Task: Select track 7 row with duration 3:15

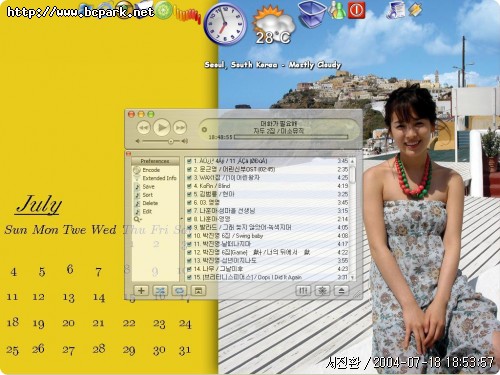Action: click(x=267, y=211)
